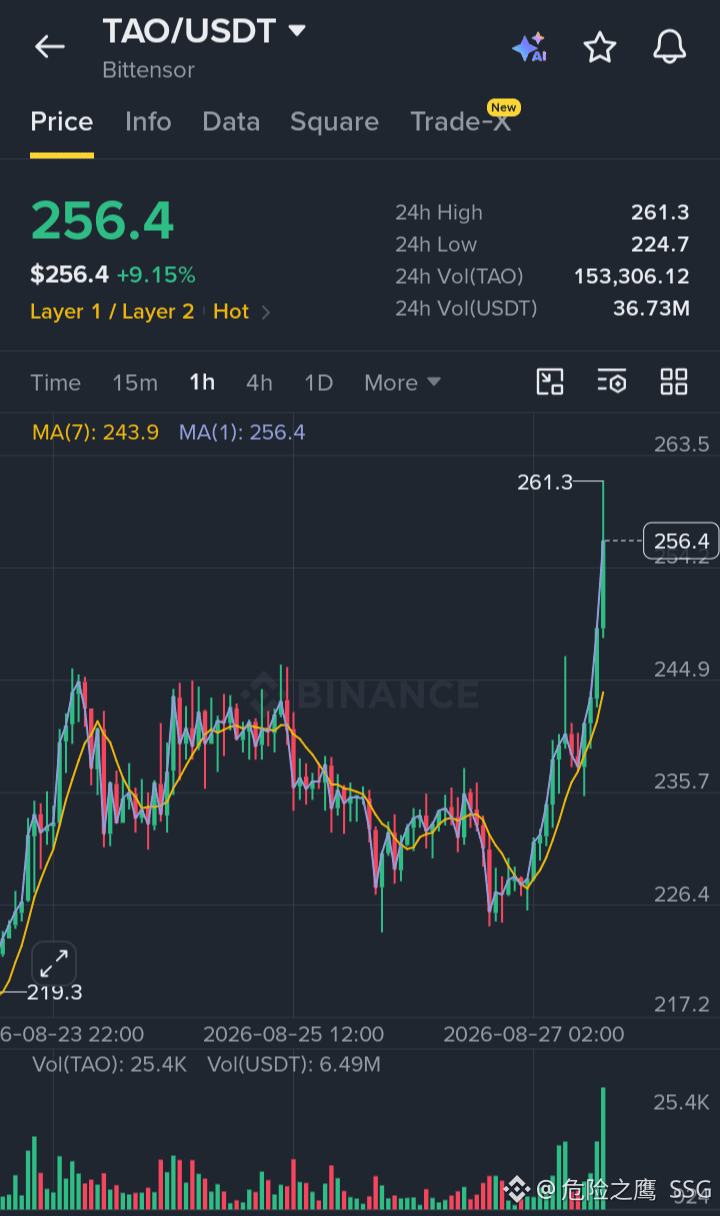Switch to the Price tab
720x1216 pixels.
[x=62, y=122]
